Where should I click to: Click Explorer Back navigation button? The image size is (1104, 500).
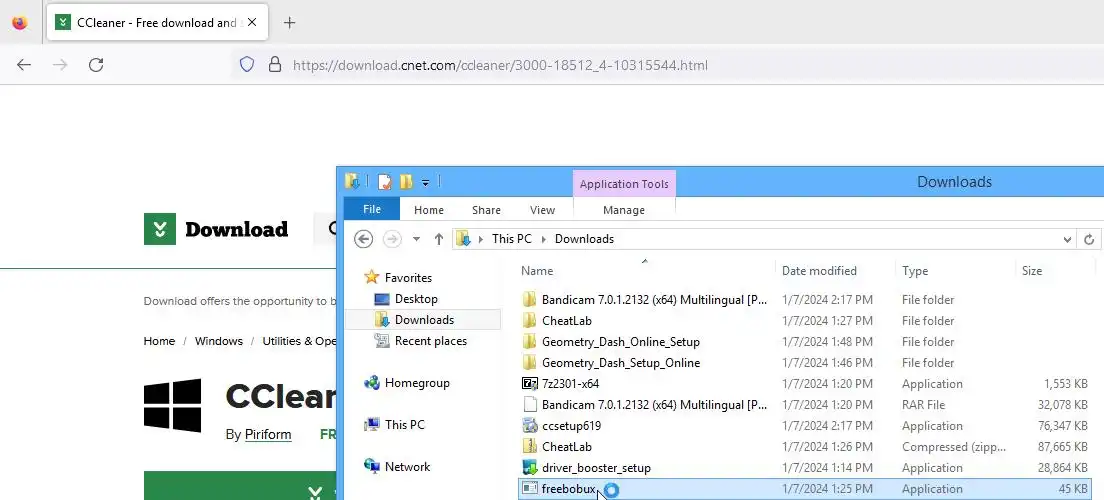pyautogui.click(x=363, y=239)
